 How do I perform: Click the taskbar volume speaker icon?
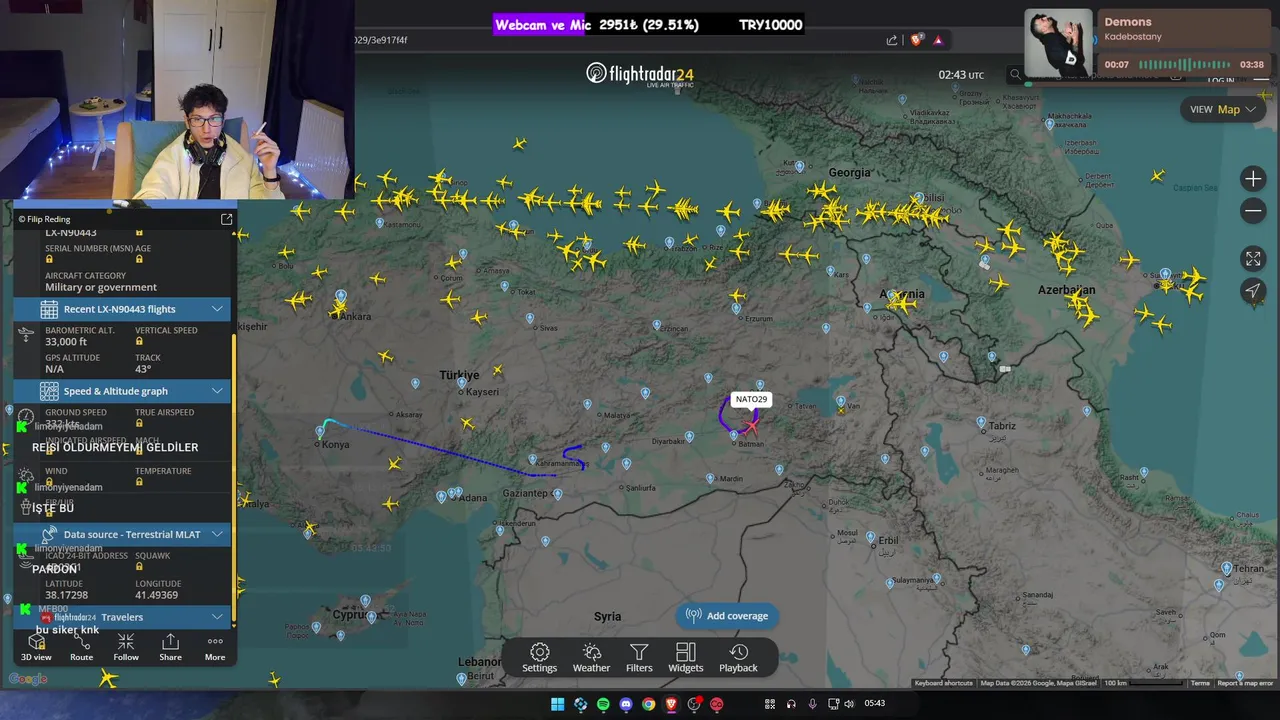click(849, 704)
